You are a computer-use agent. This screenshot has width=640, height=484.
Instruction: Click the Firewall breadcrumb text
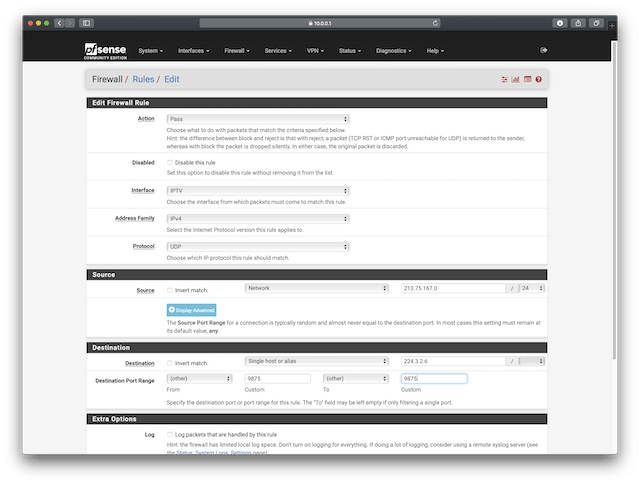click(x=107, y=79)
